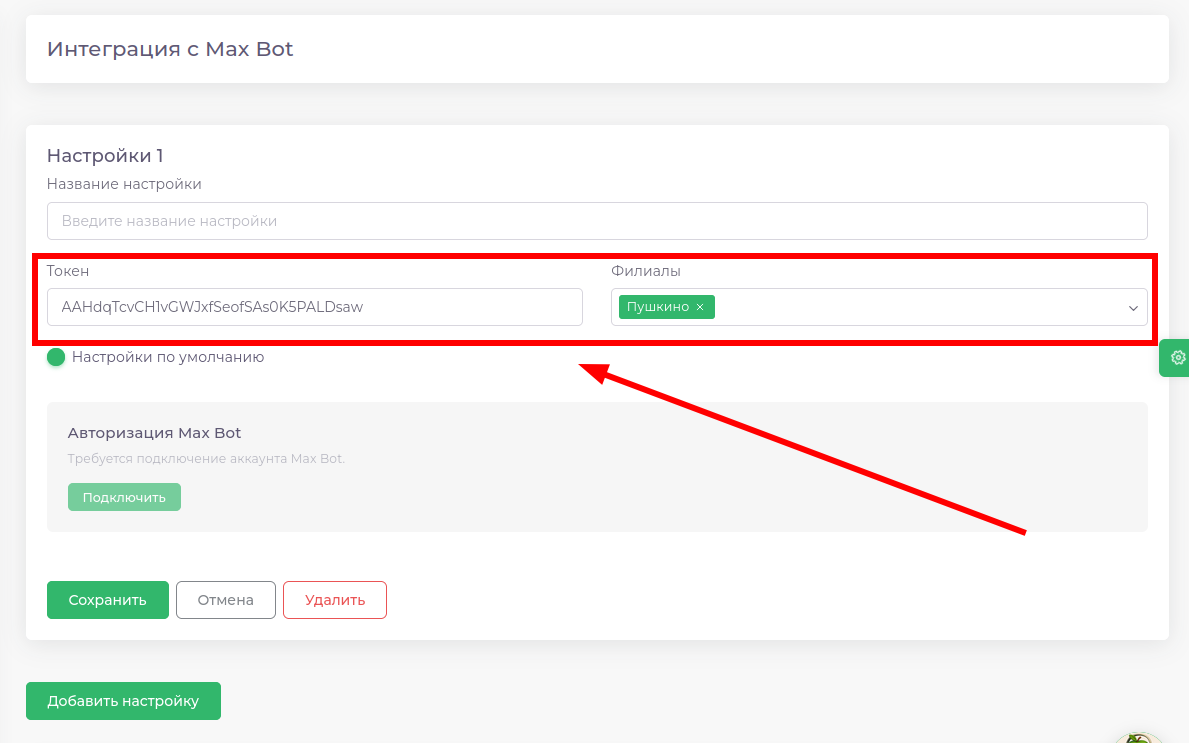
Task: Click the Интеграция с Max Bot title
Action: click(x=170, y=49)
